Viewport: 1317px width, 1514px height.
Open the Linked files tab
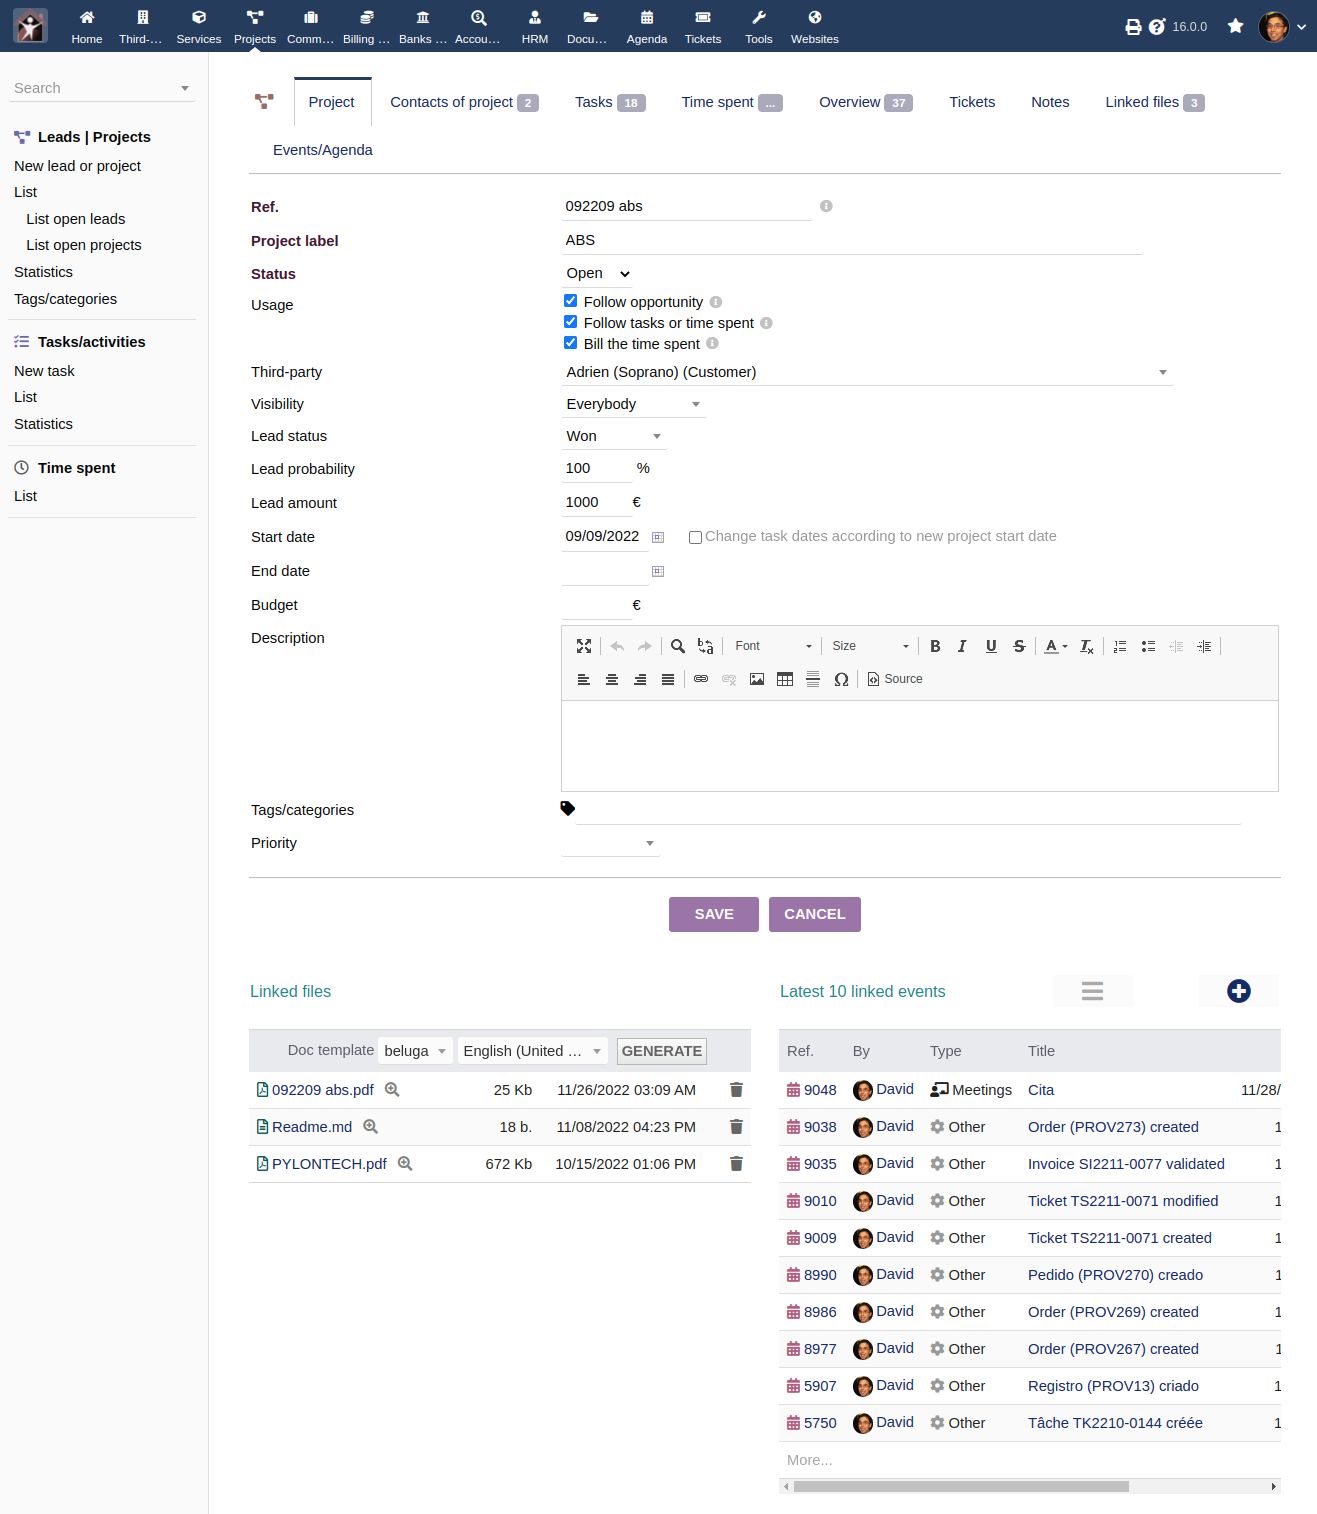(x=1153, y=102)
